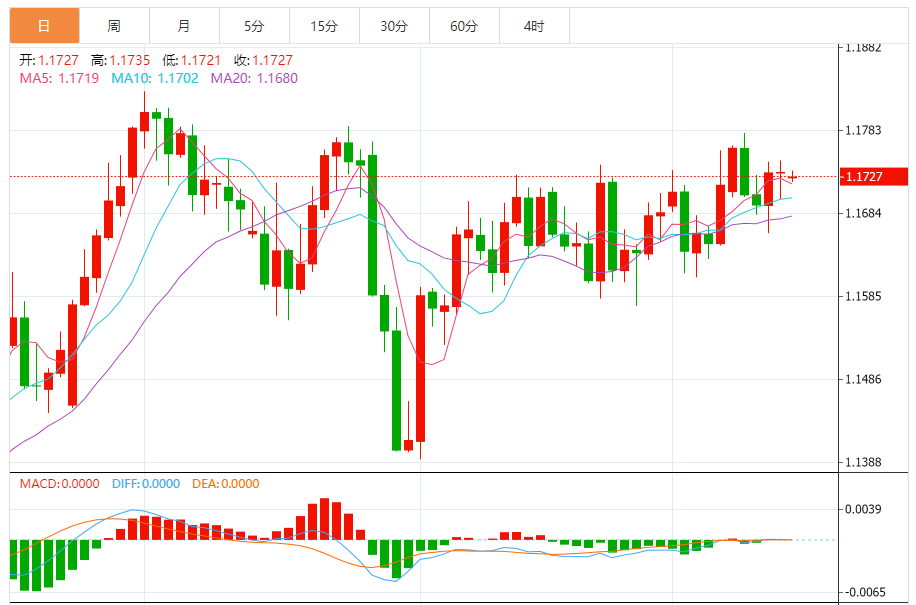Click the 1.1486 price axis label

(863, 379)
